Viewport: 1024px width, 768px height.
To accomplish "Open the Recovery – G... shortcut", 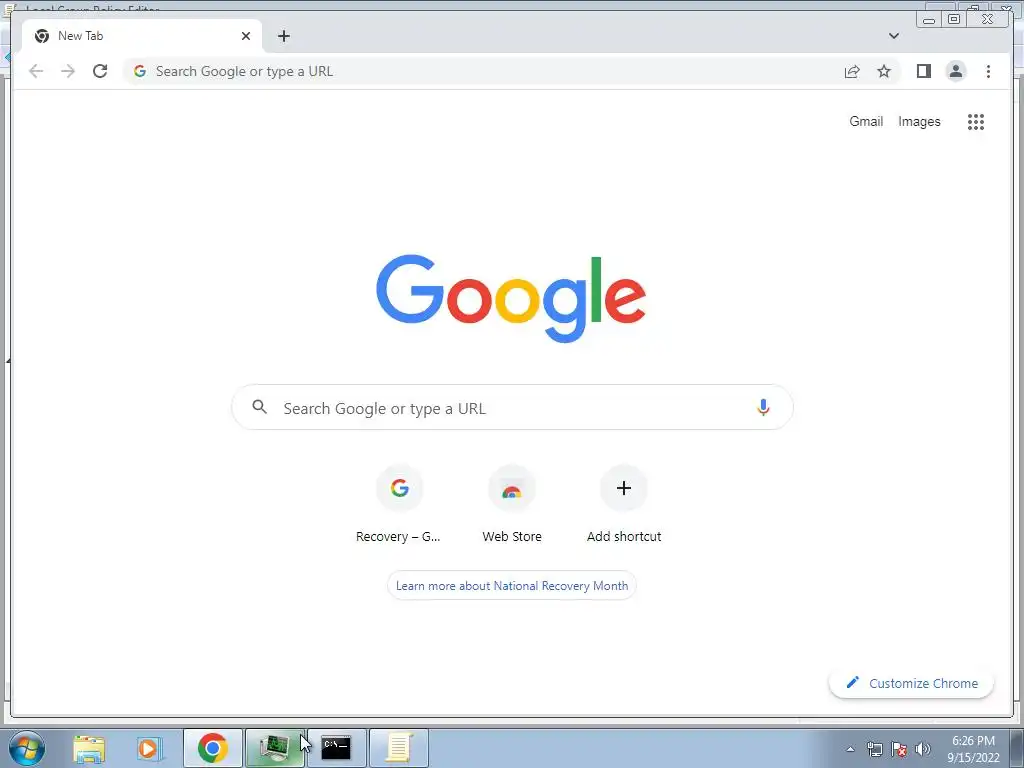I will pyautogui.click(x=399, y=505).
